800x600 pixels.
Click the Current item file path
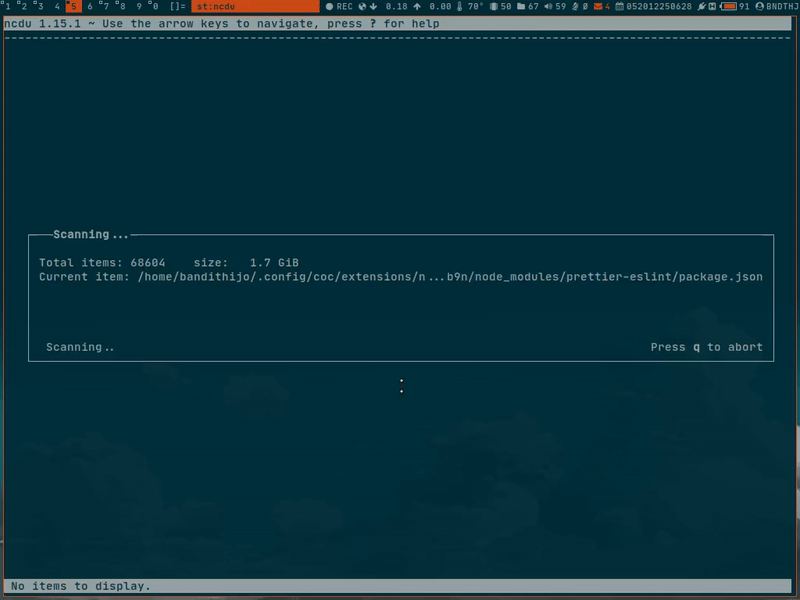(x=450, y=277)
